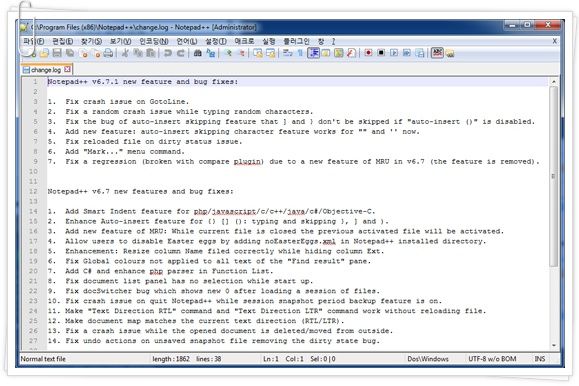Click text "Fix crash issue on GotoLine."

127,102
